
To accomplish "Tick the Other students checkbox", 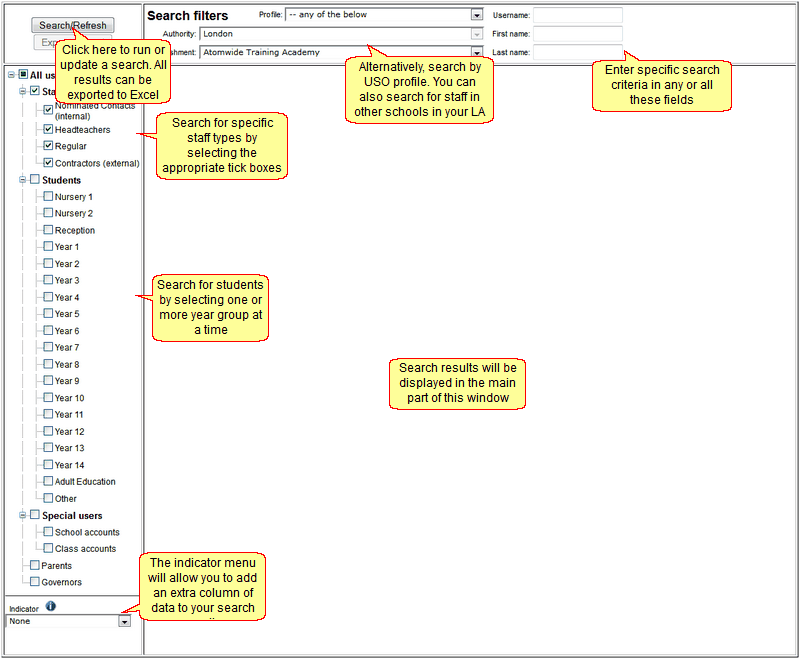I will tap(48, 498).
